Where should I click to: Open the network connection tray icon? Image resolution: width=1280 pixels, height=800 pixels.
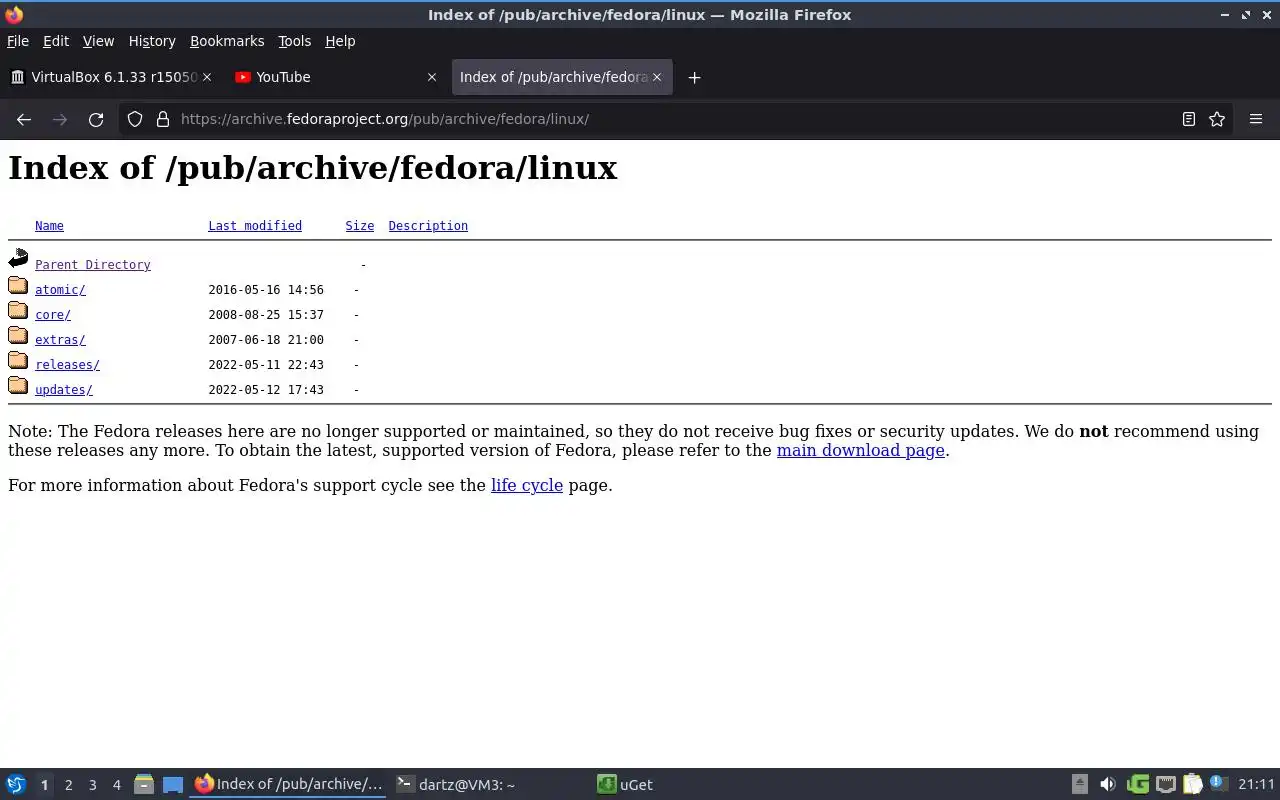[1165, 784]
